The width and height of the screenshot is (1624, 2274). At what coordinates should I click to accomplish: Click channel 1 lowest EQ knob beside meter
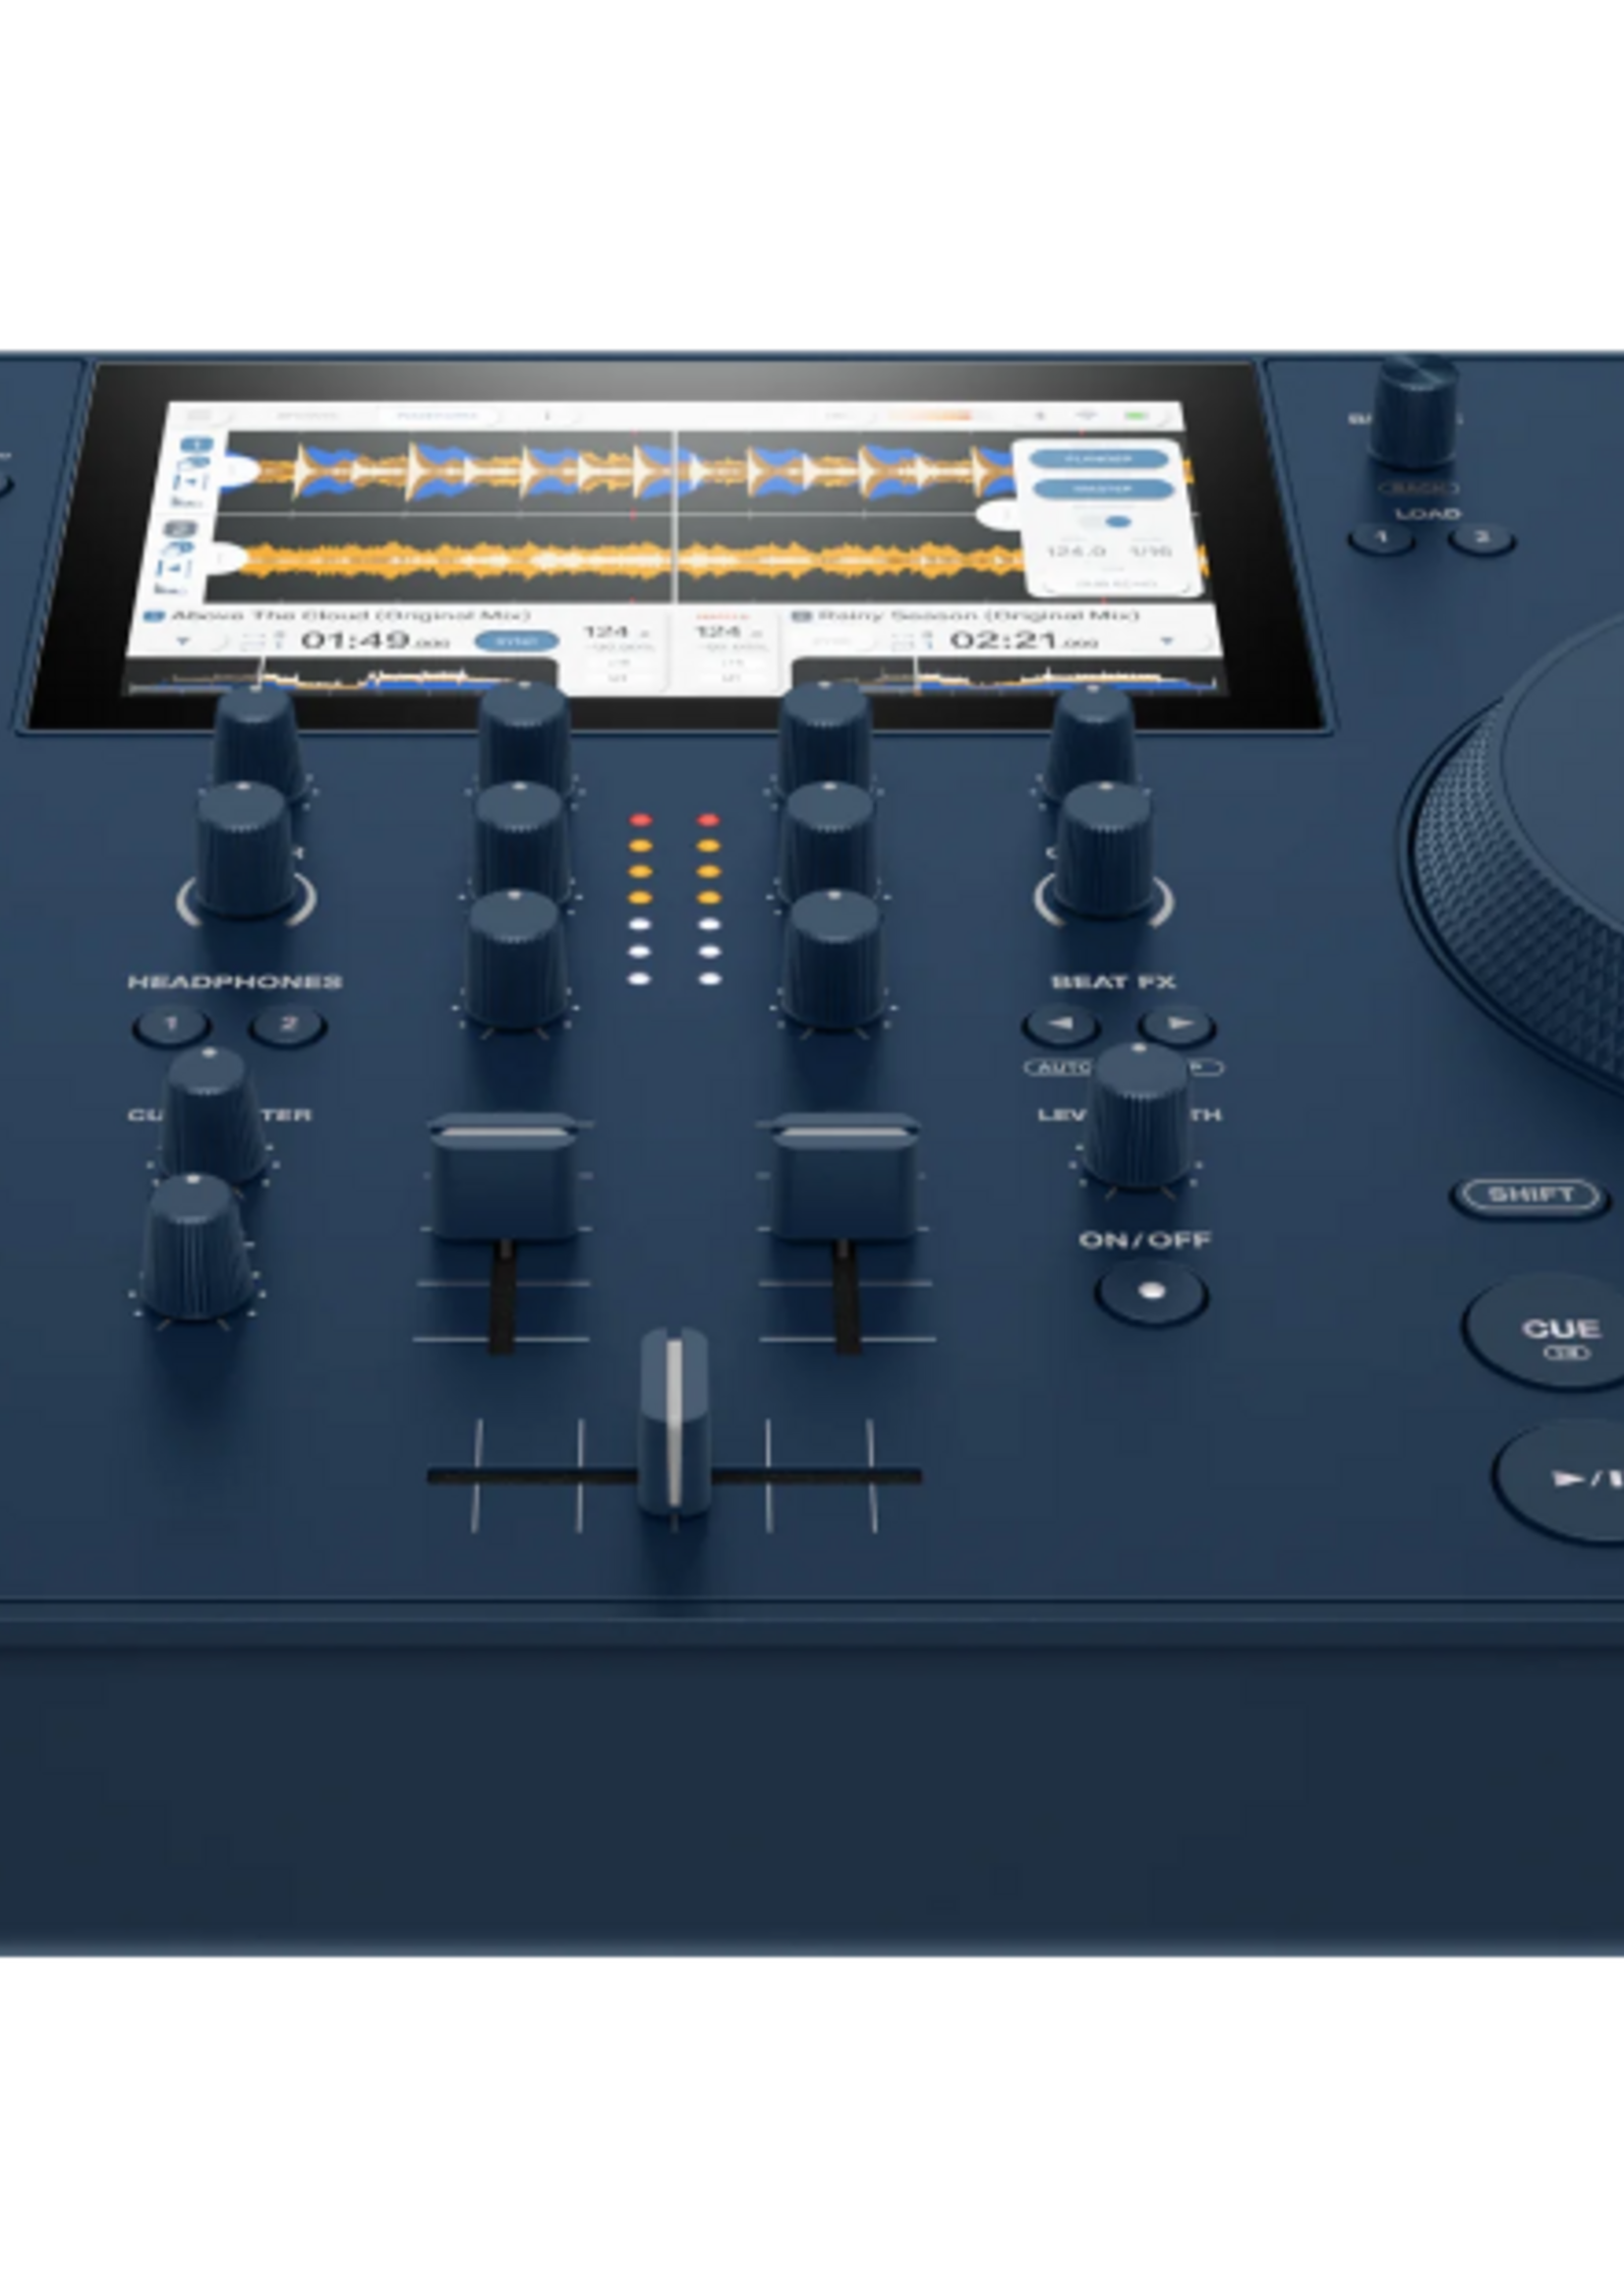tap(515, 960)
